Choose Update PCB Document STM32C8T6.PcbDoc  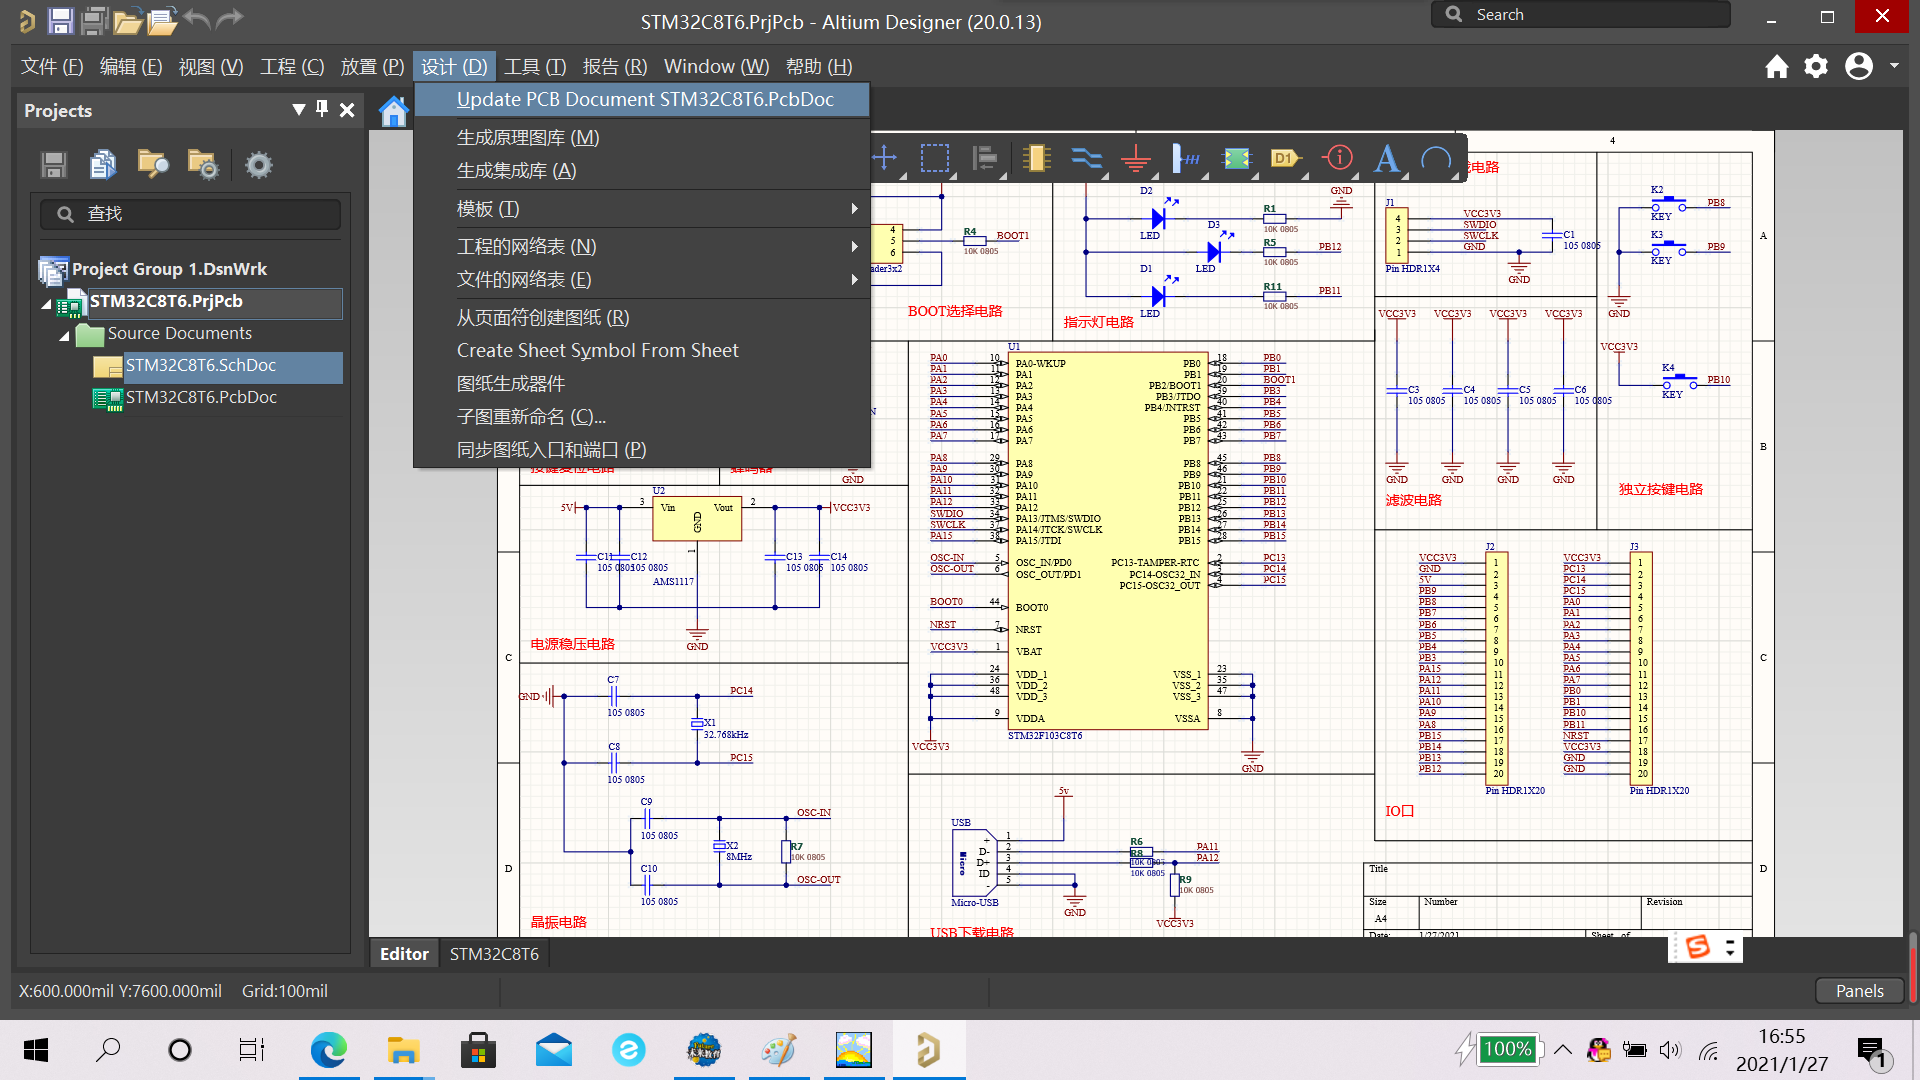point(644,99)
